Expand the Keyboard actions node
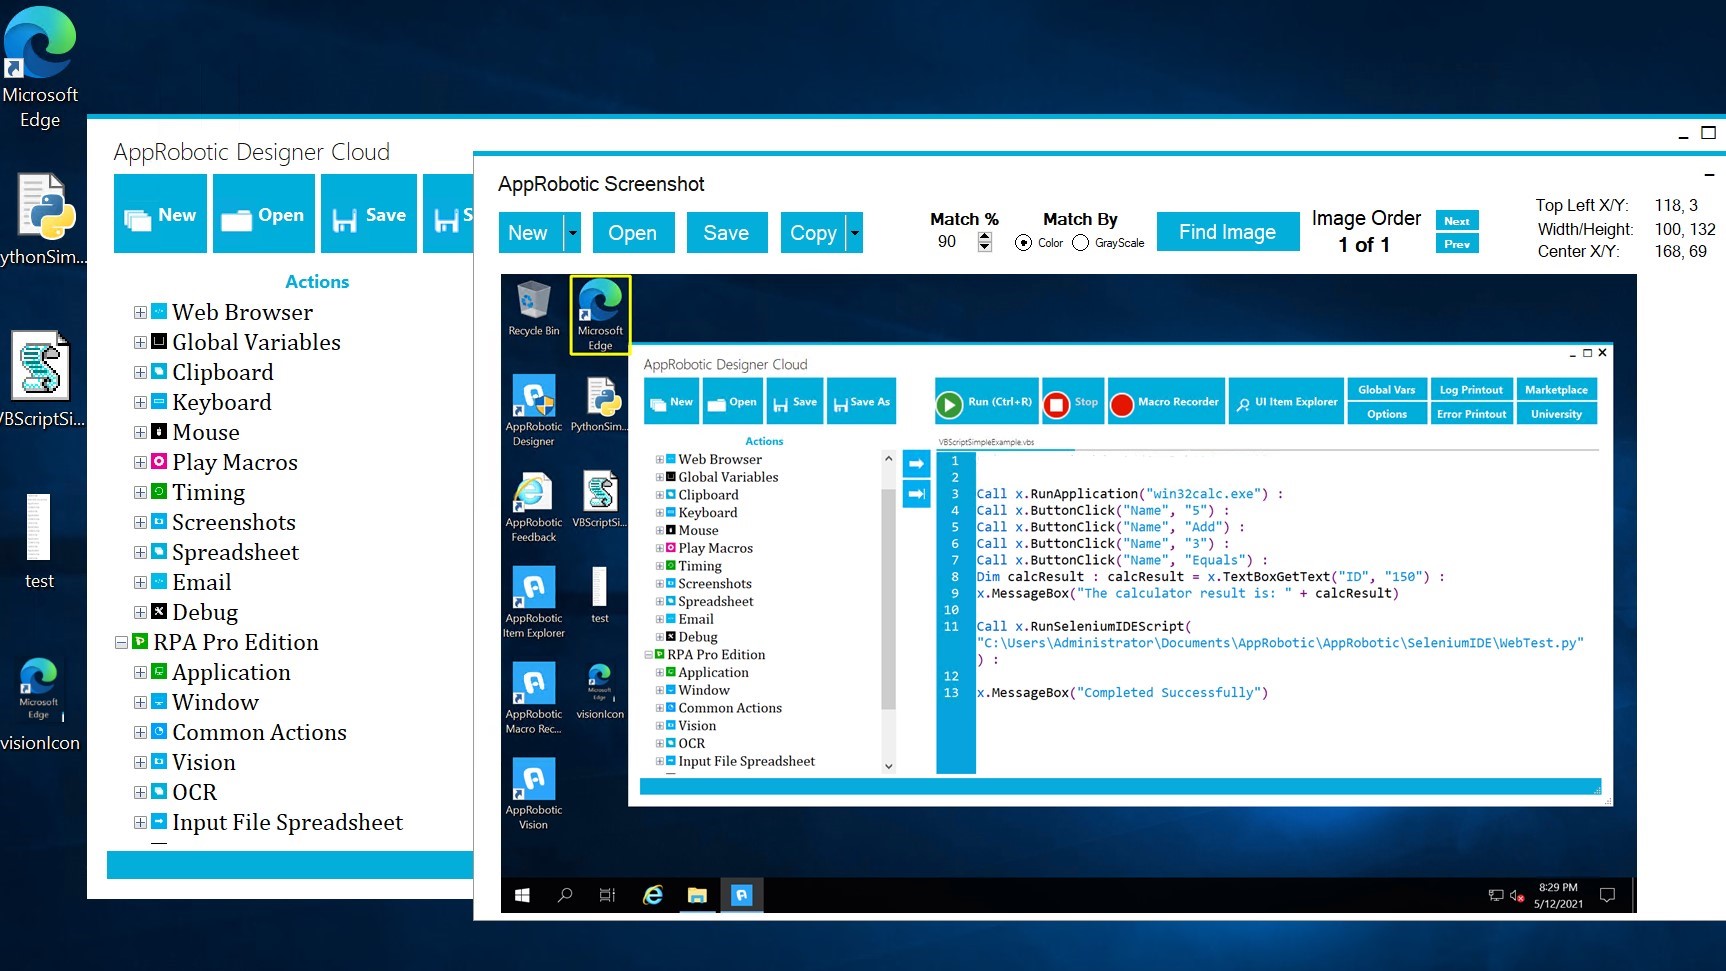Image resolution: width=1726 pixels, height=971 pixels. [x=140, y=402]
